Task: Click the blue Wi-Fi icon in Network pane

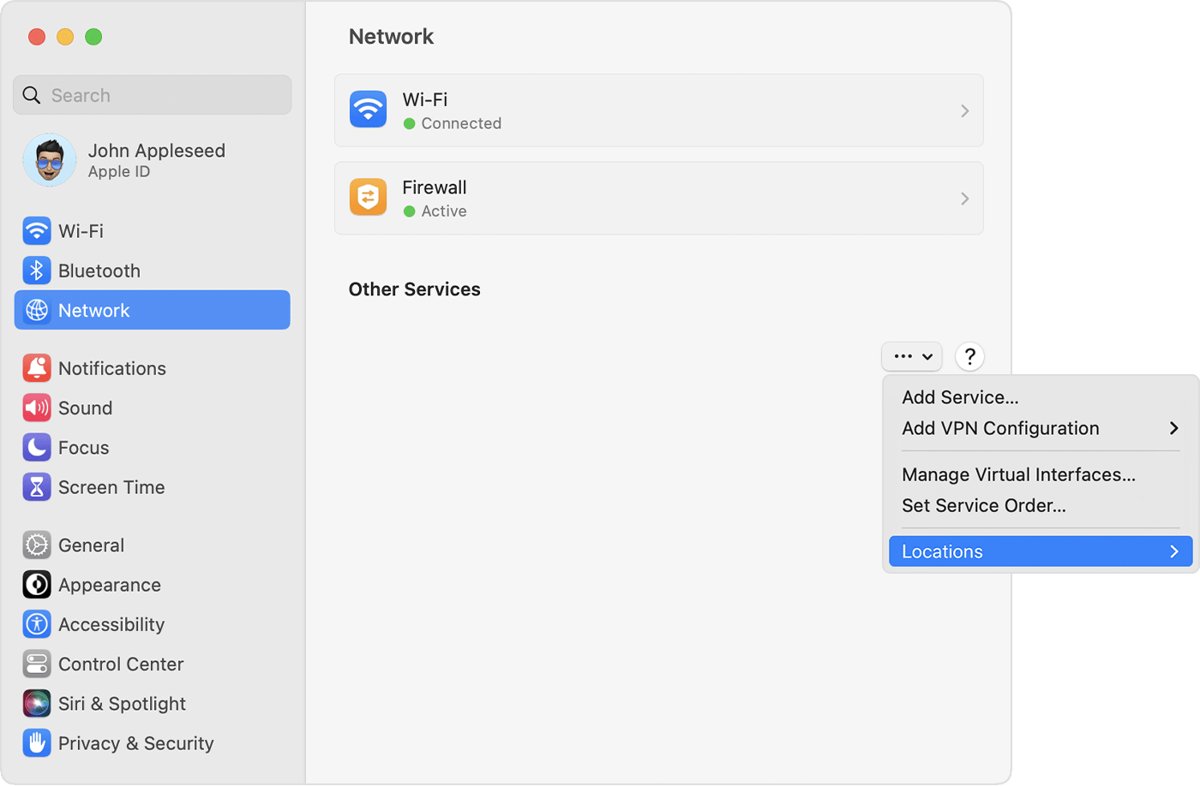Action: [x=368, y=110]
